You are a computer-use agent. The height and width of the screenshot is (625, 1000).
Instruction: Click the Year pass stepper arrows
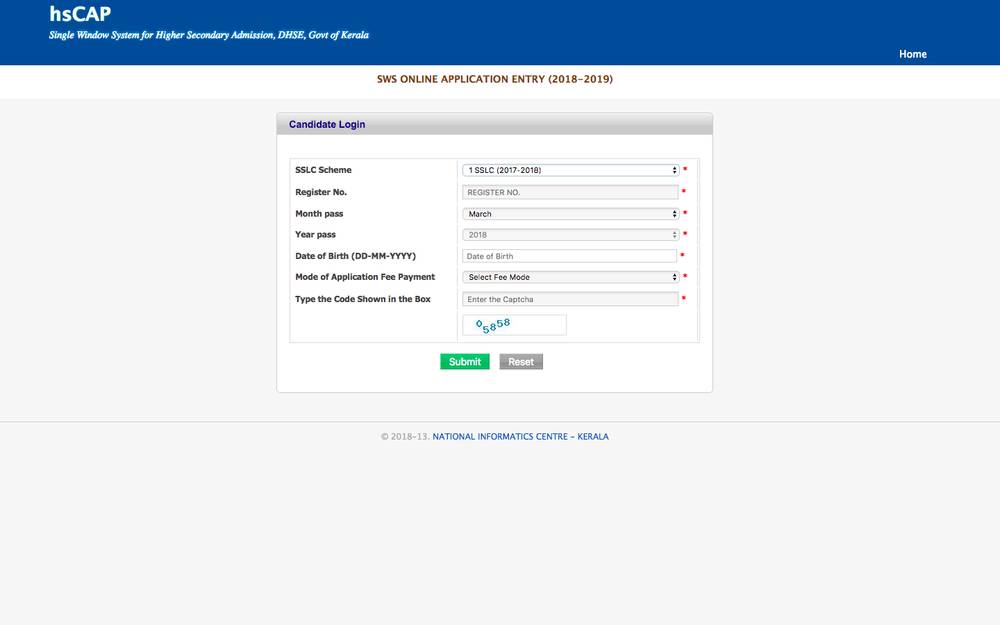(x=672, y=234)
